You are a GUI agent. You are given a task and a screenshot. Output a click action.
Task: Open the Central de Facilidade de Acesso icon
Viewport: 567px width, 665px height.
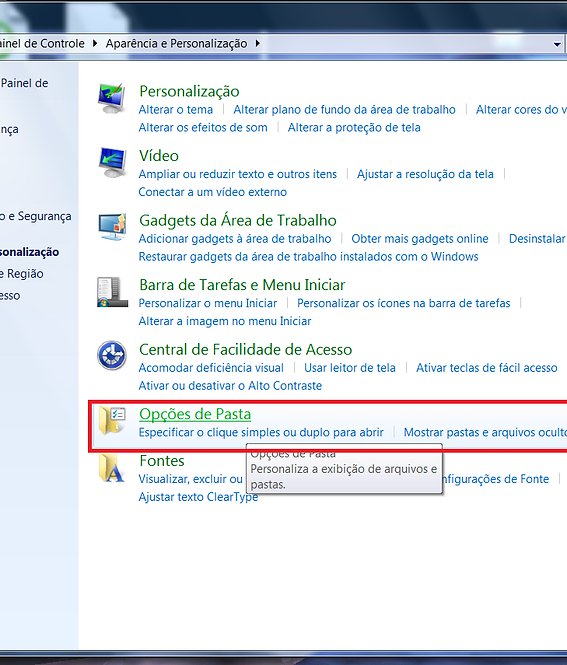(x=112, y=355)
